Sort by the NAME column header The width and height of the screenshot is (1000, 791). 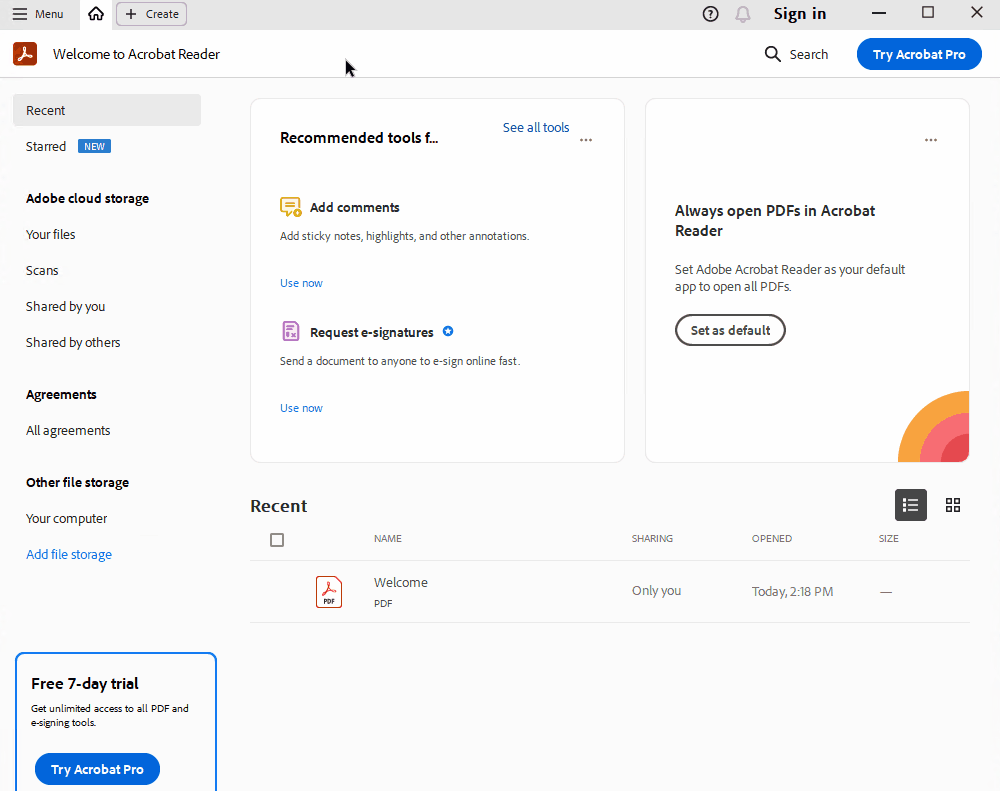[388, 538]
